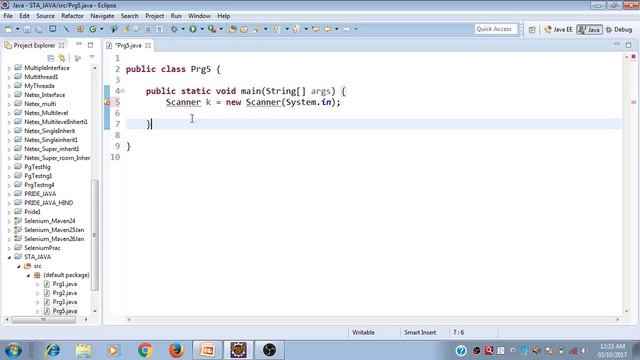Open the File menu
The width and height of the screenshot is (640, 360).
[8, 16]
